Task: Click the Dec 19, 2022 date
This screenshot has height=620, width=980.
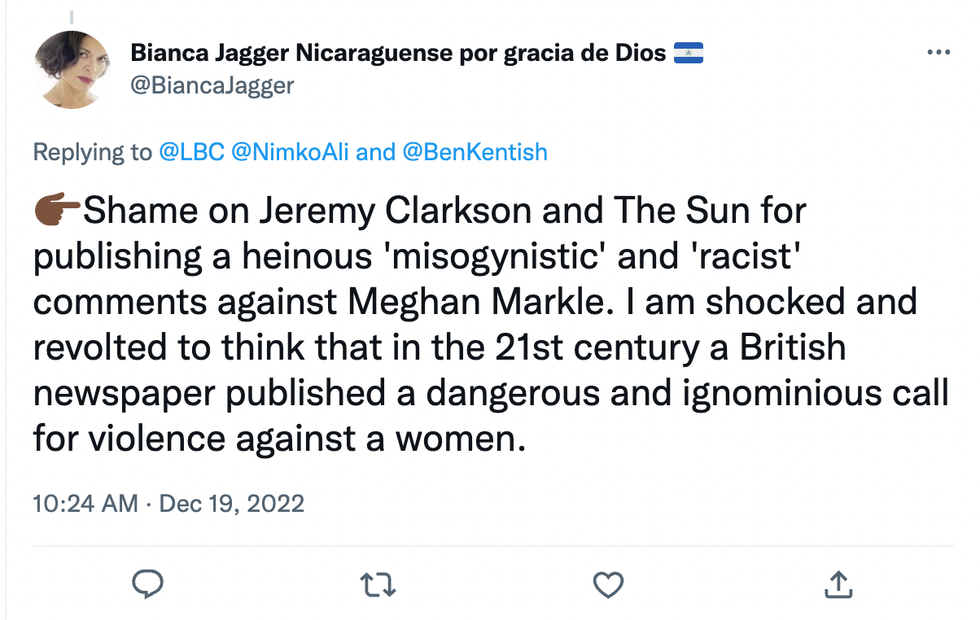Action: point(230,502)
